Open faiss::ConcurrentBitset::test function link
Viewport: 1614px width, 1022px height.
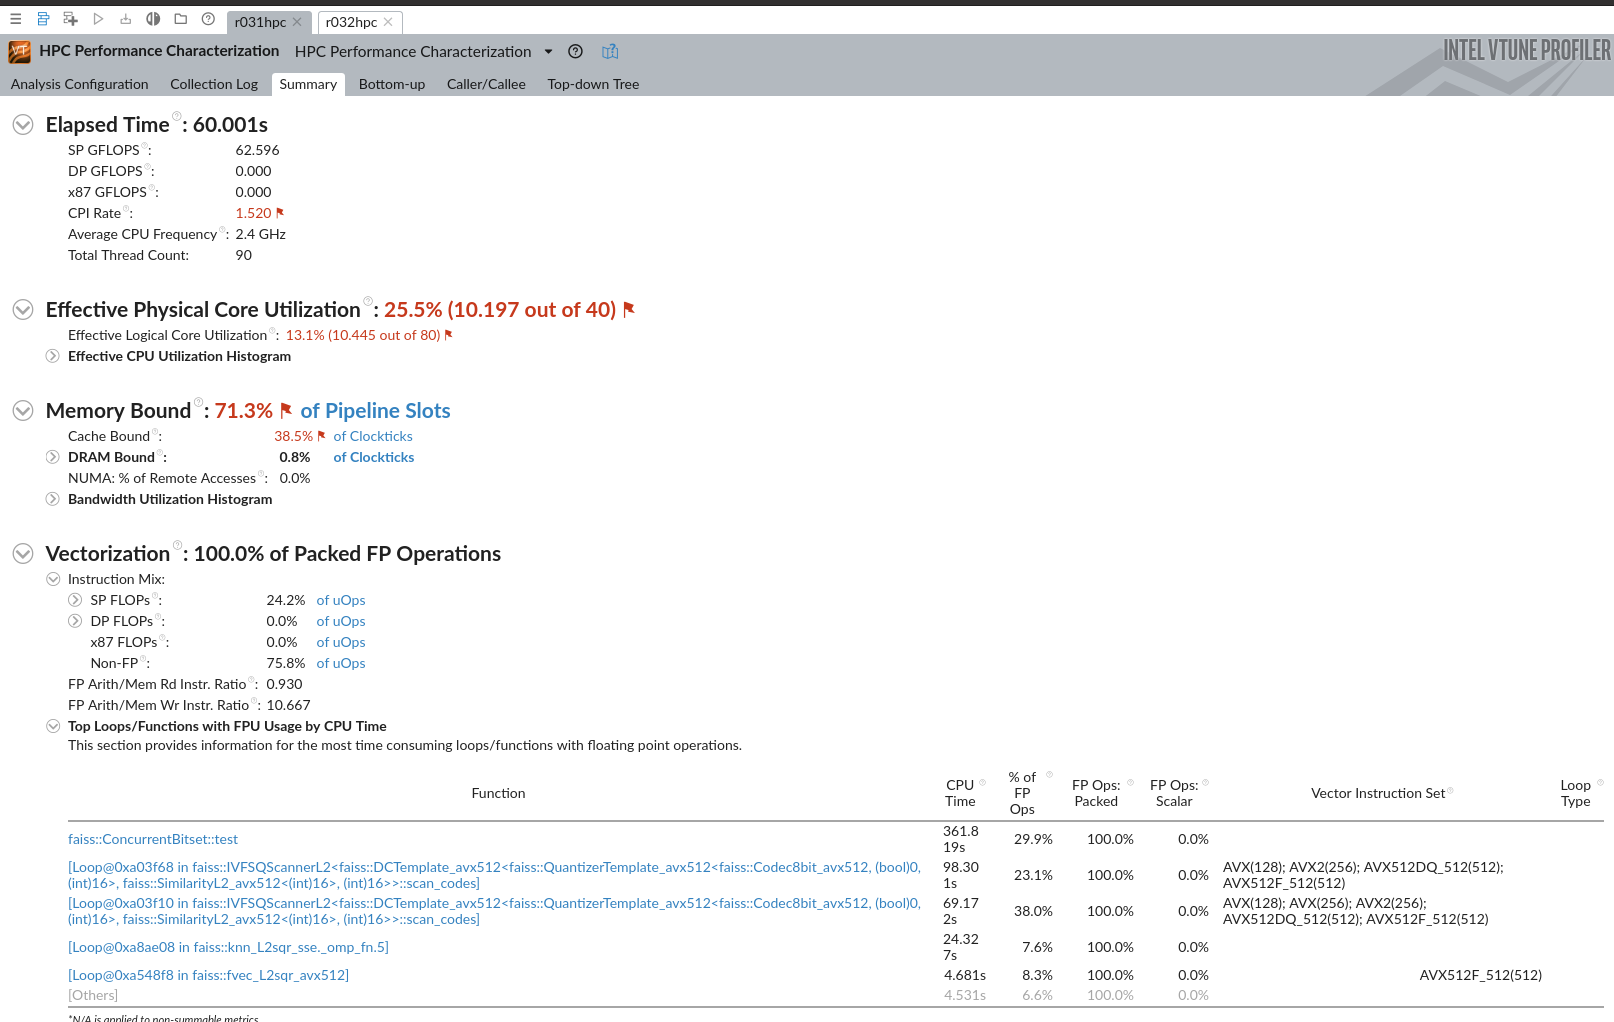153,839
